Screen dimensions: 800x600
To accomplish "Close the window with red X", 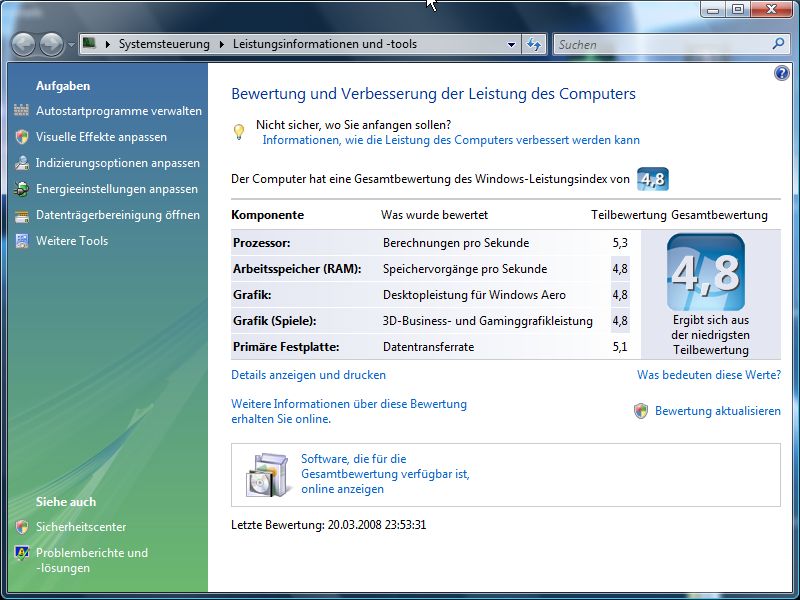I will pos(771,10).
